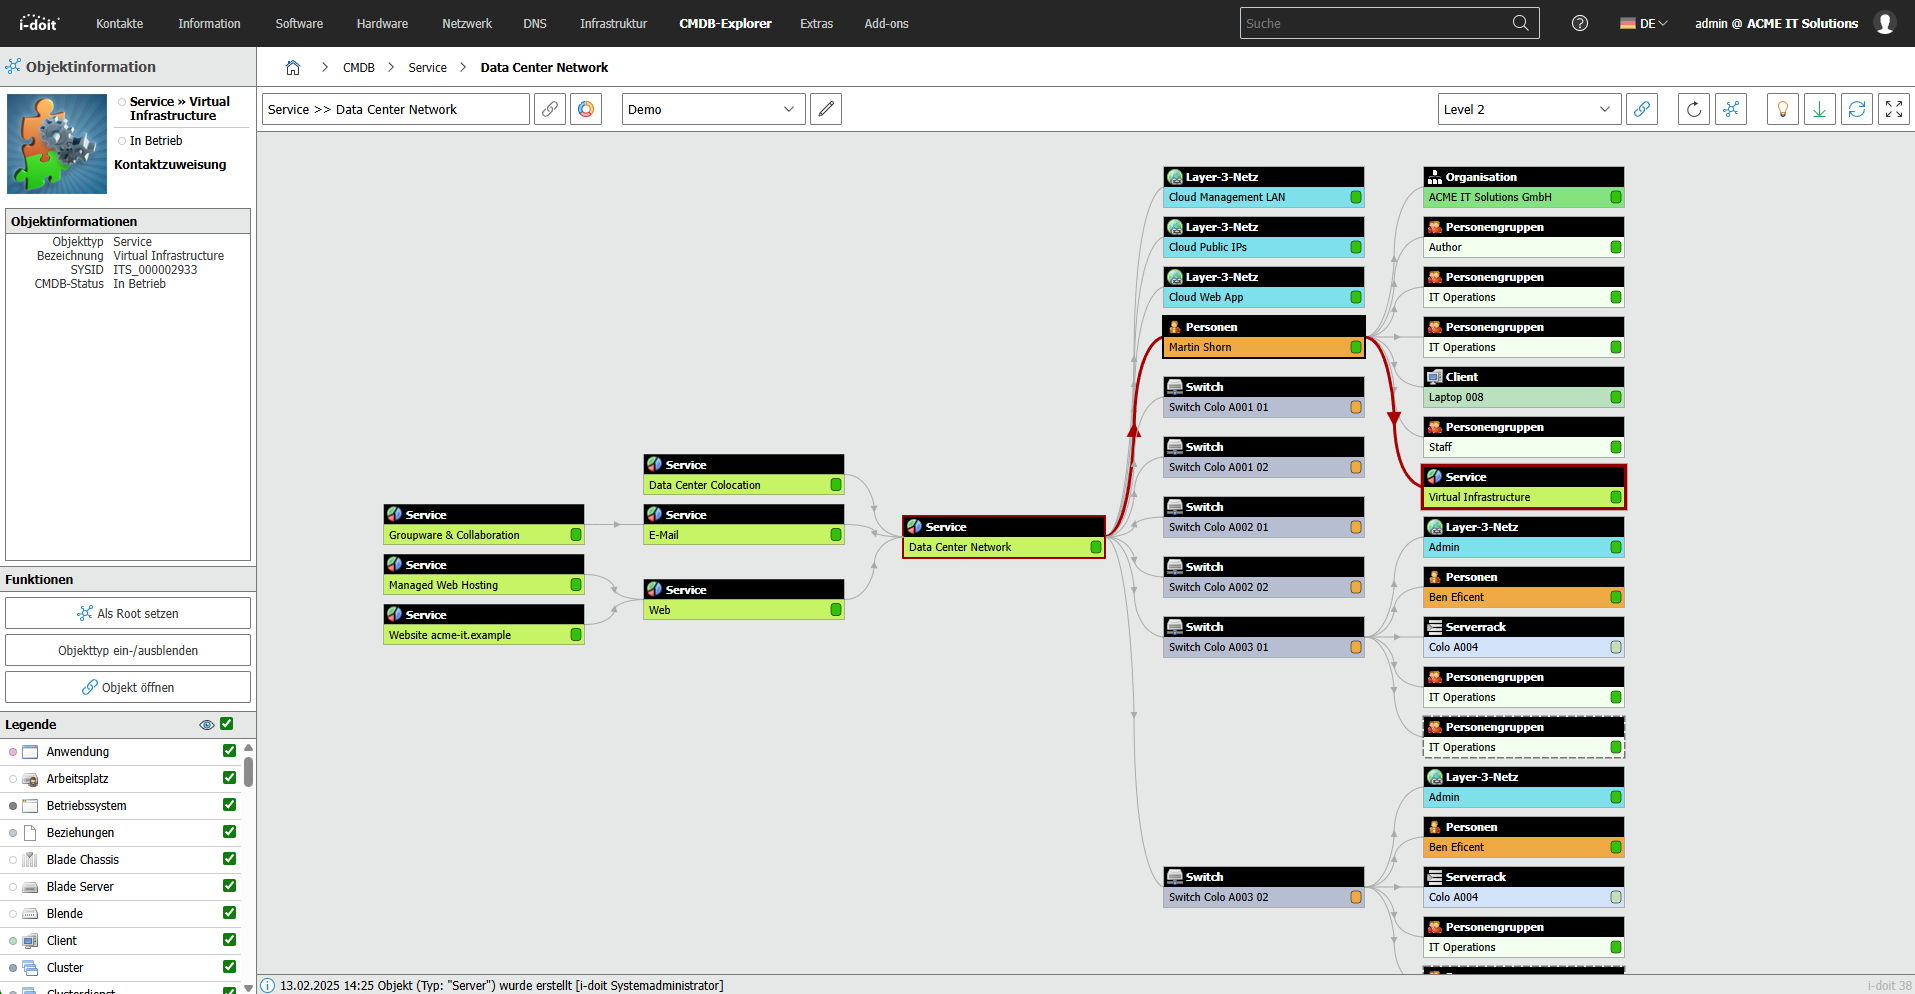Toggle the Blade Server legend checkbox
Image resolution: width=1915 pixels, height=994 pixels.
(229, 886)
